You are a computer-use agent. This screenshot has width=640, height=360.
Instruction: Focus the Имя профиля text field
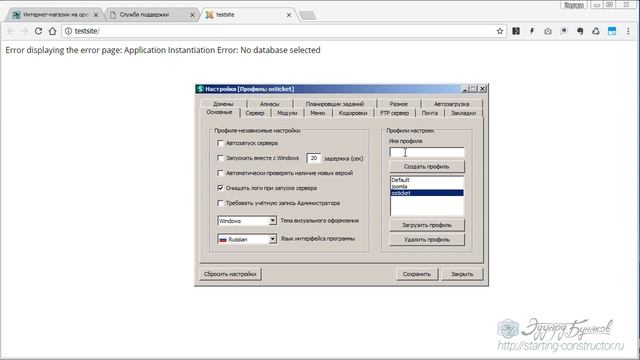point(427,152)
